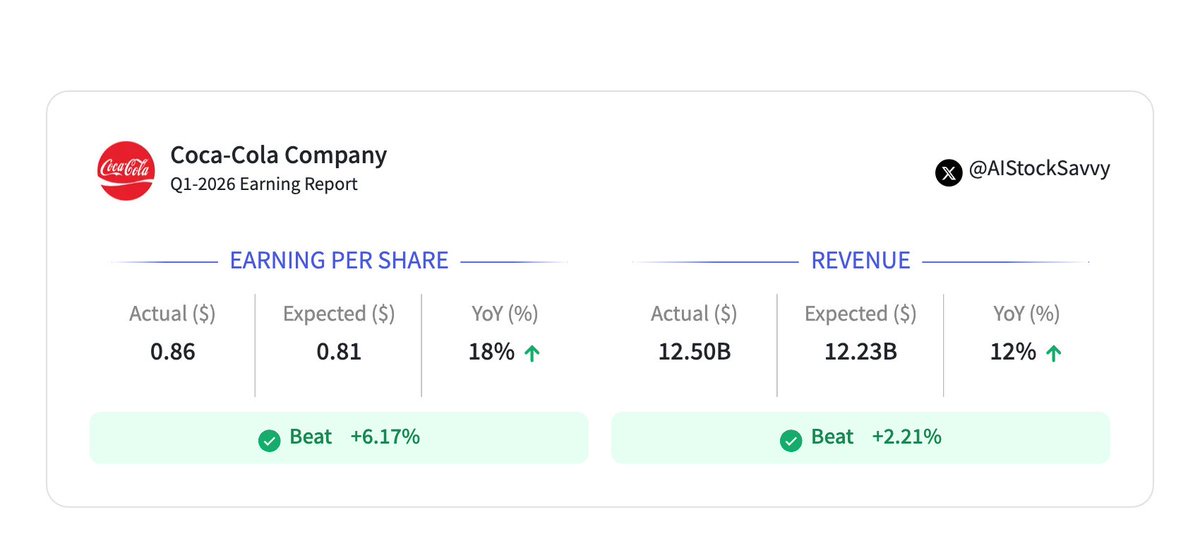Viewport: 1200px width, 551px height.
Task: Click the EPS YoY value 18%
Action: tap(491, 352)
